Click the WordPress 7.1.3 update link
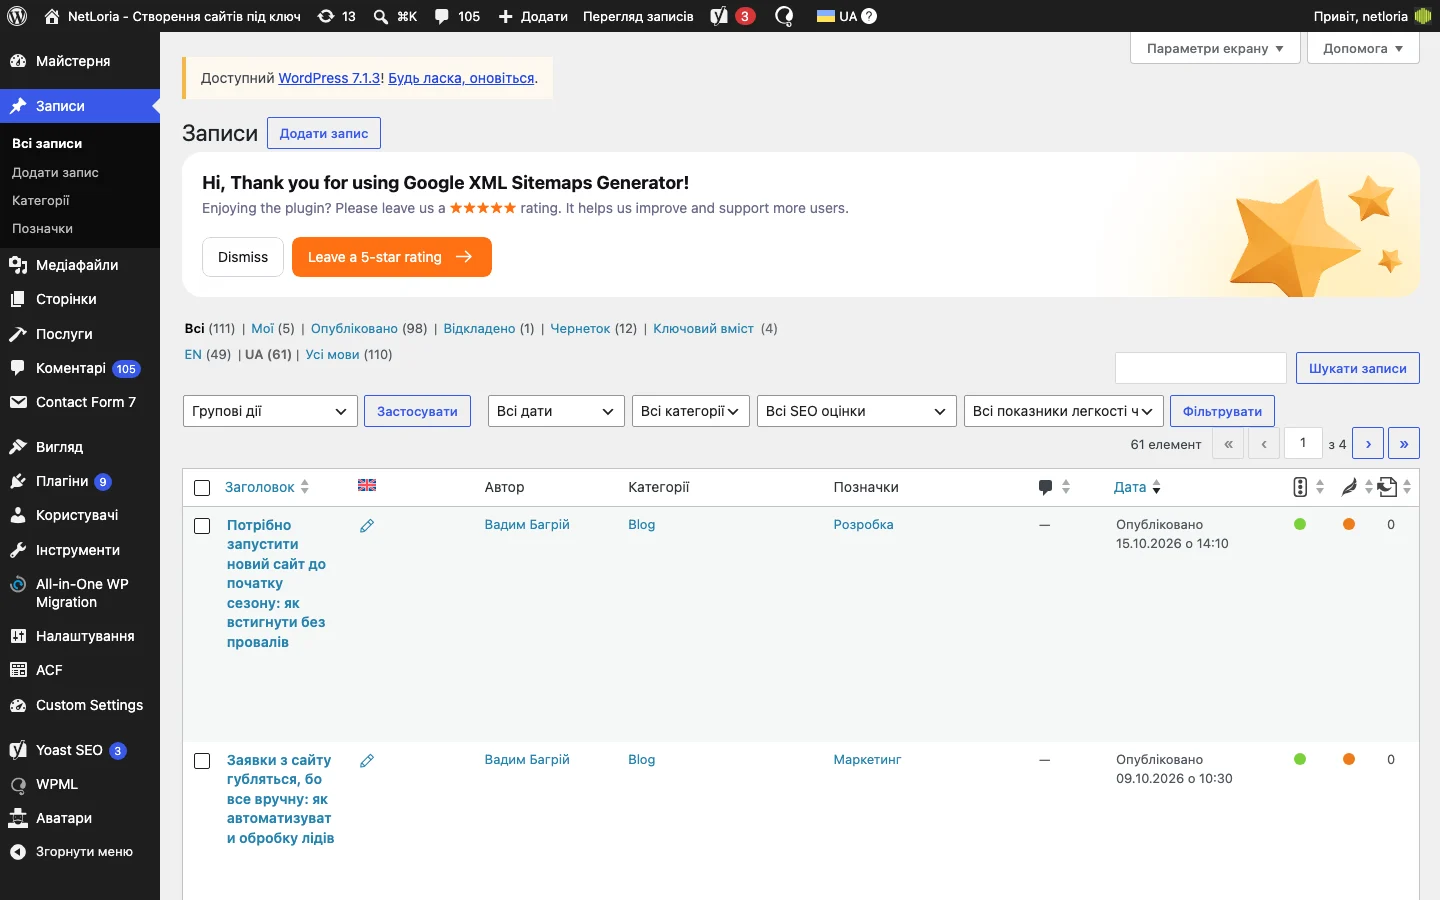This screenshot has height=900, width=1440. pyautogui.click(x=329, y=78)
